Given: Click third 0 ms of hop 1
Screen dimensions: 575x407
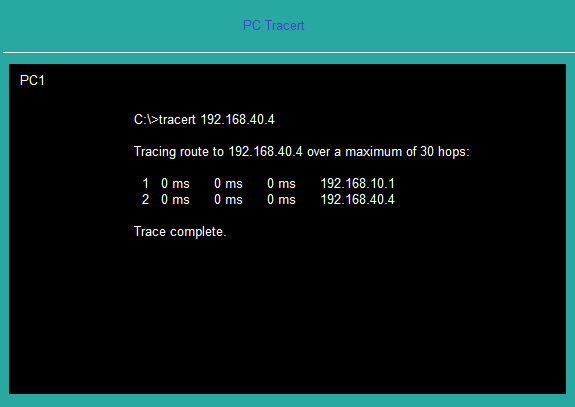Looking at the screenshot, I should (281, 183).
